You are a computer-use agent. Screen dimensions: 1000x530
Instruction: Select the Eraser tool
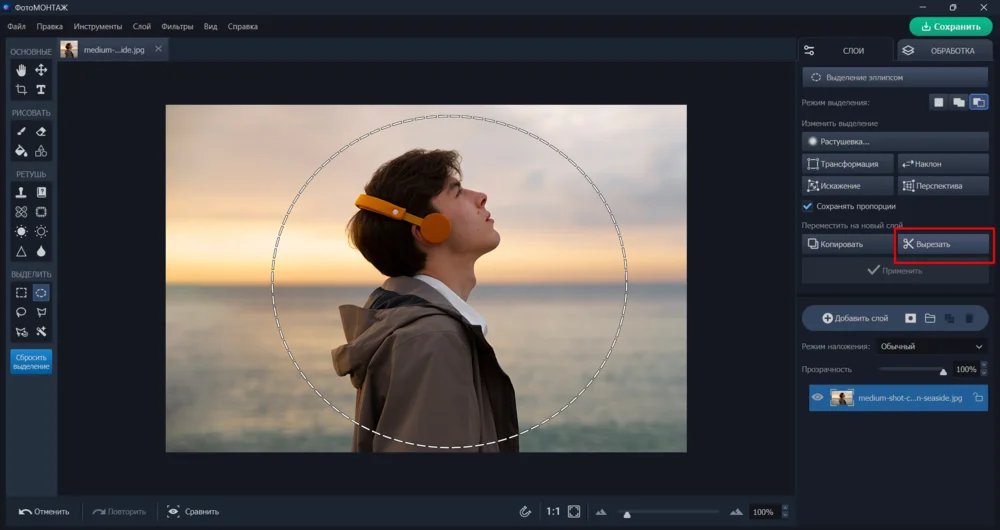click(x=41, y=131)
